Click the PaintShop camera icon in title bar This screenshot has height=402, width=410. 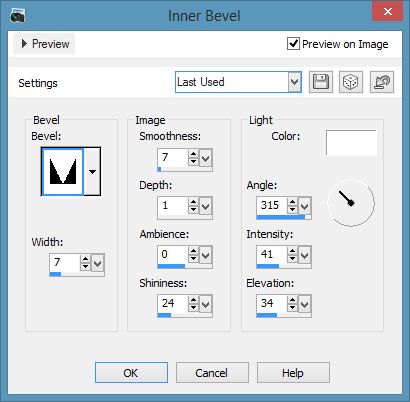point(17,16)
